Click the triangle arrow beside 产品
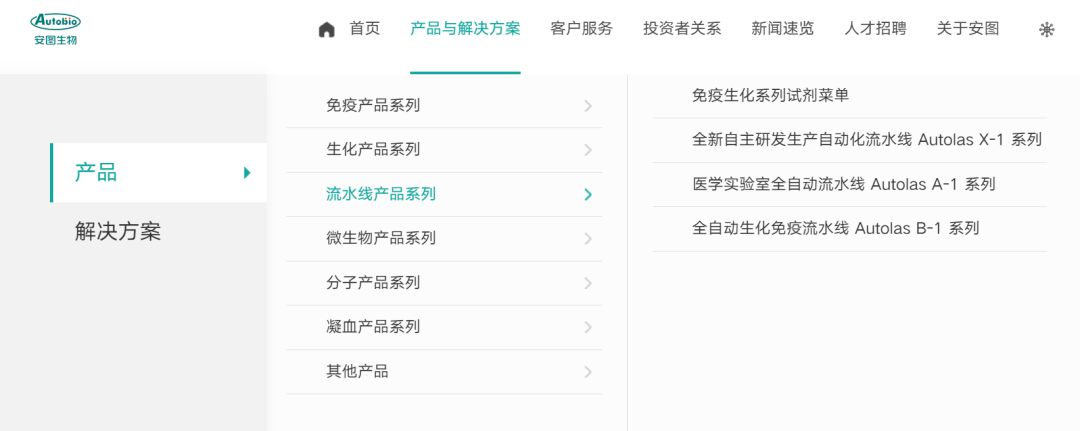 click(x=247, y=173)
